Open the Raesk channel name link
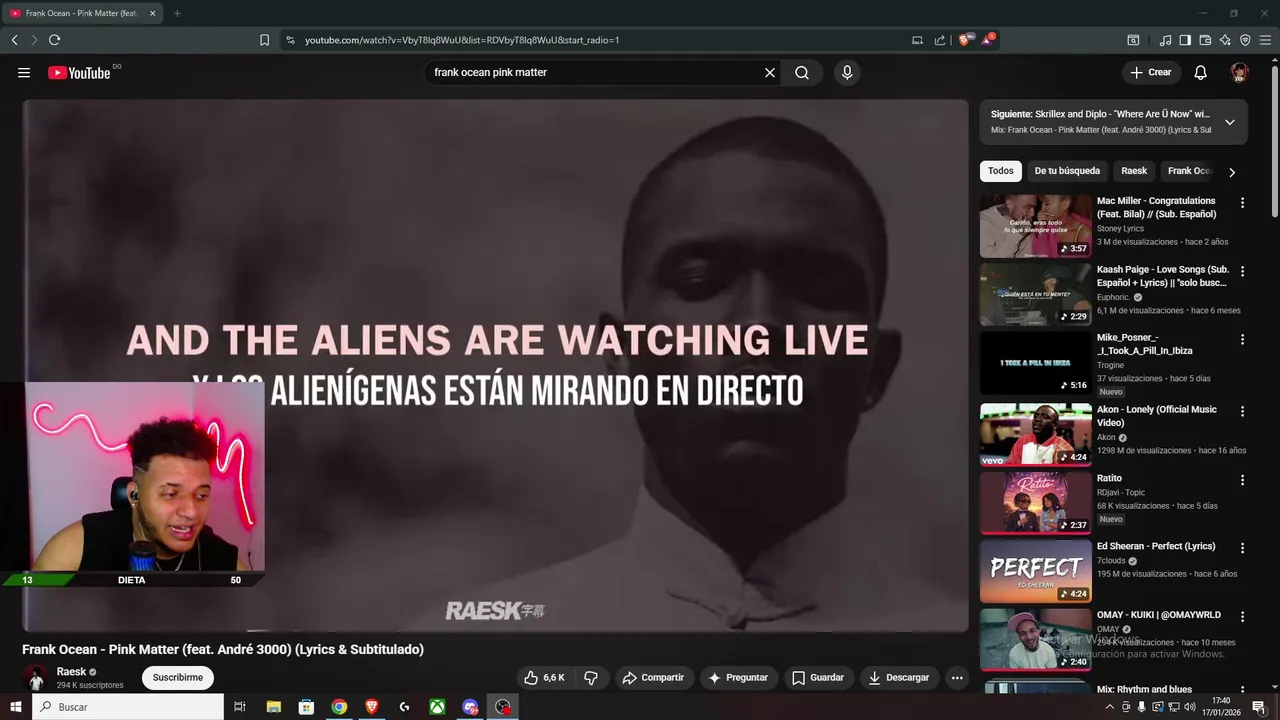This screenshot has height=720, width=1280. [71, 672]
